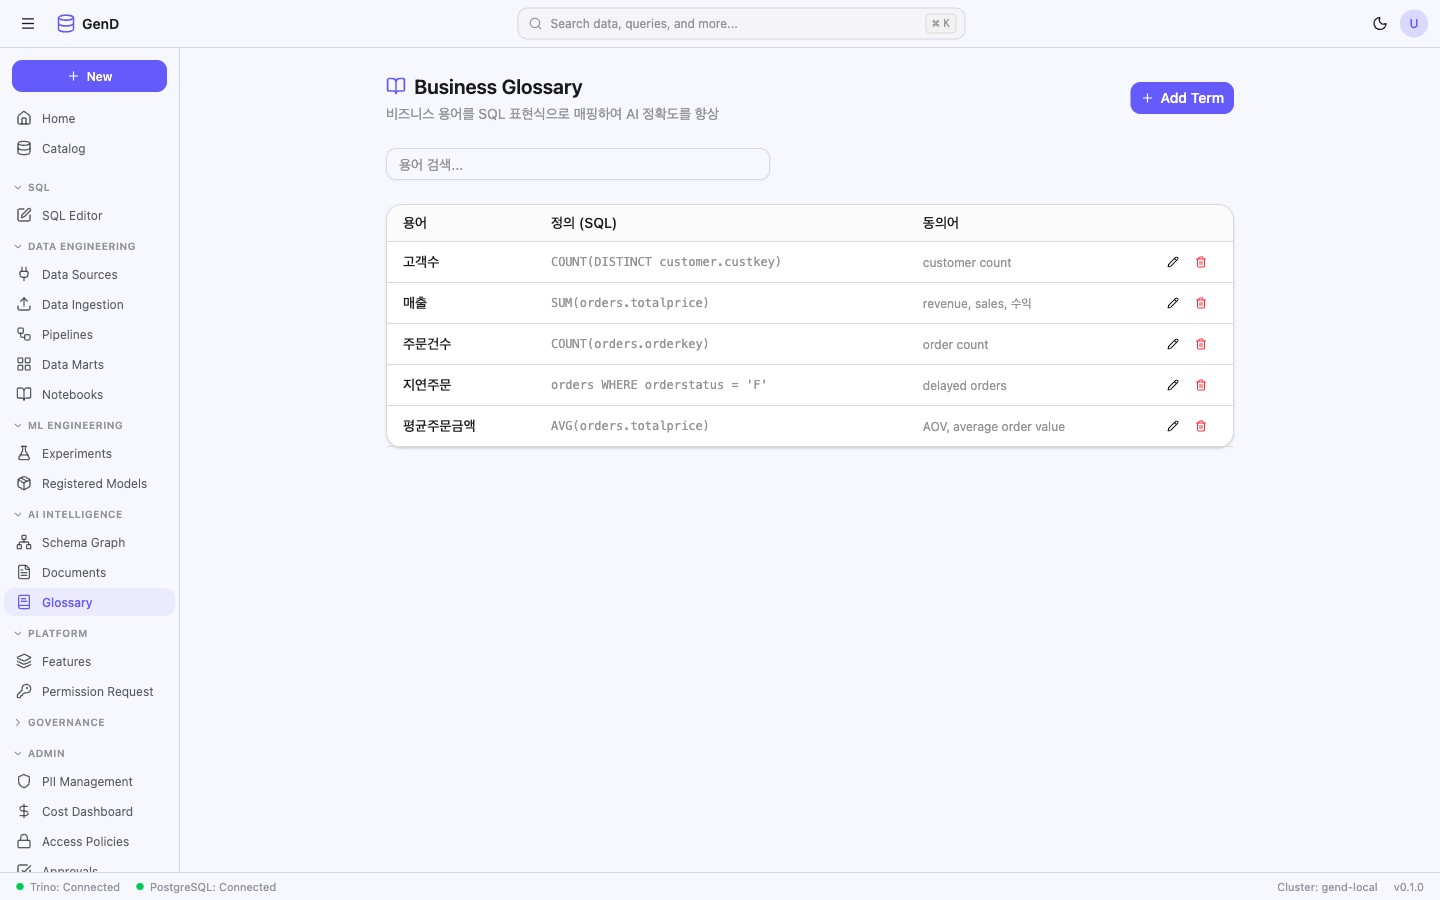Edit the 주문건수 glossary term
The height and width of the screenshot is (900, 1440).
click(1173, 344)
